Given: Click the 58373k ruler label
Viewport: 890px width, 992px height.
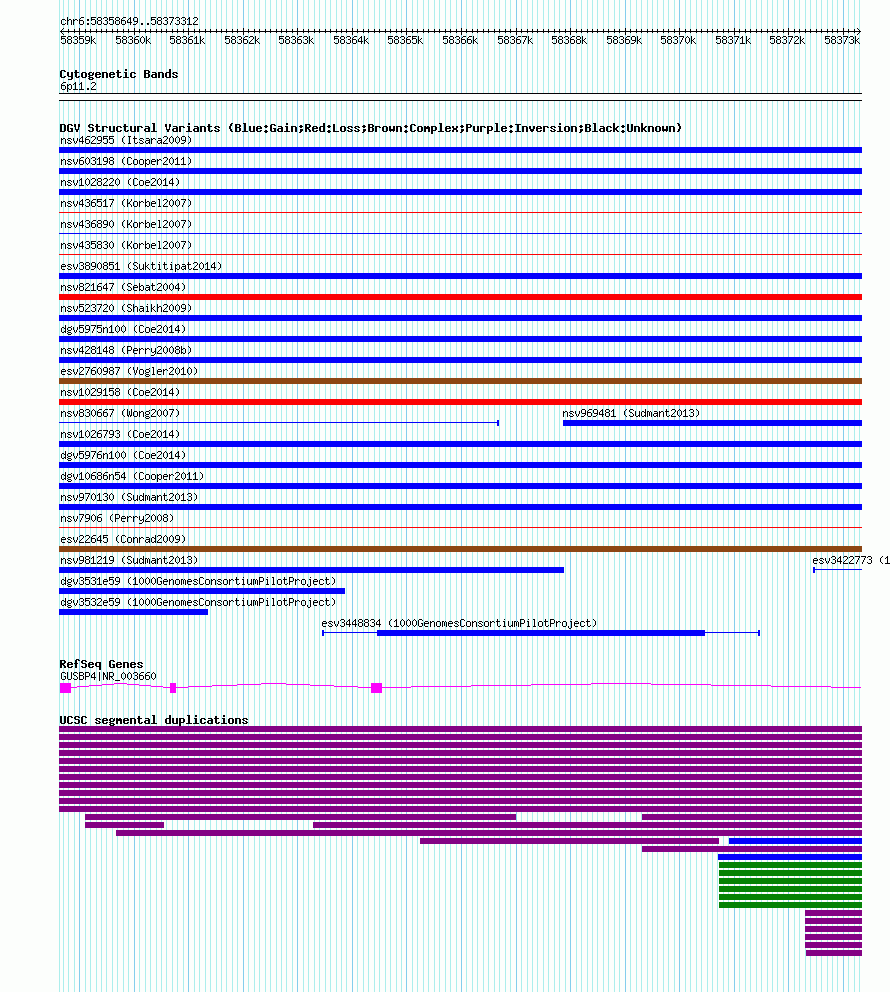Looking at the screenshot, I should click(x=842, y=40).
